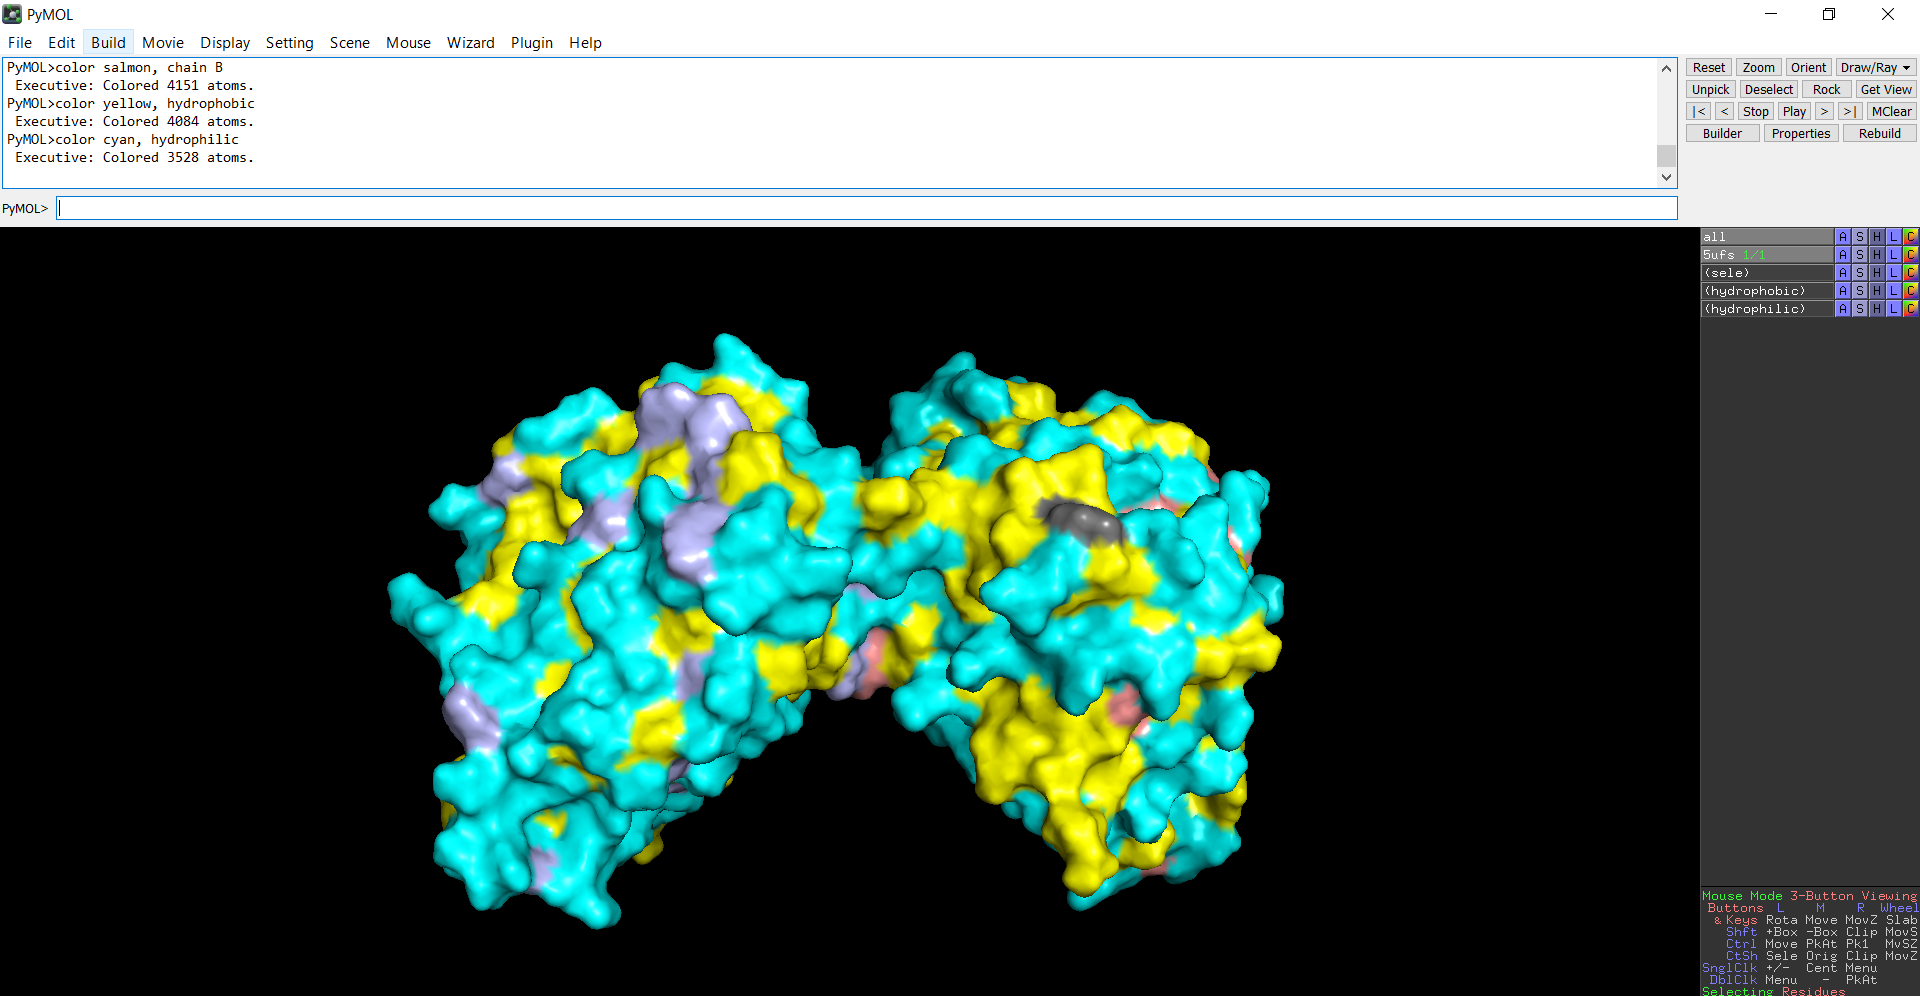
Task: Toggle visibility of the 5ufs object
Action: coord(1767,255)
